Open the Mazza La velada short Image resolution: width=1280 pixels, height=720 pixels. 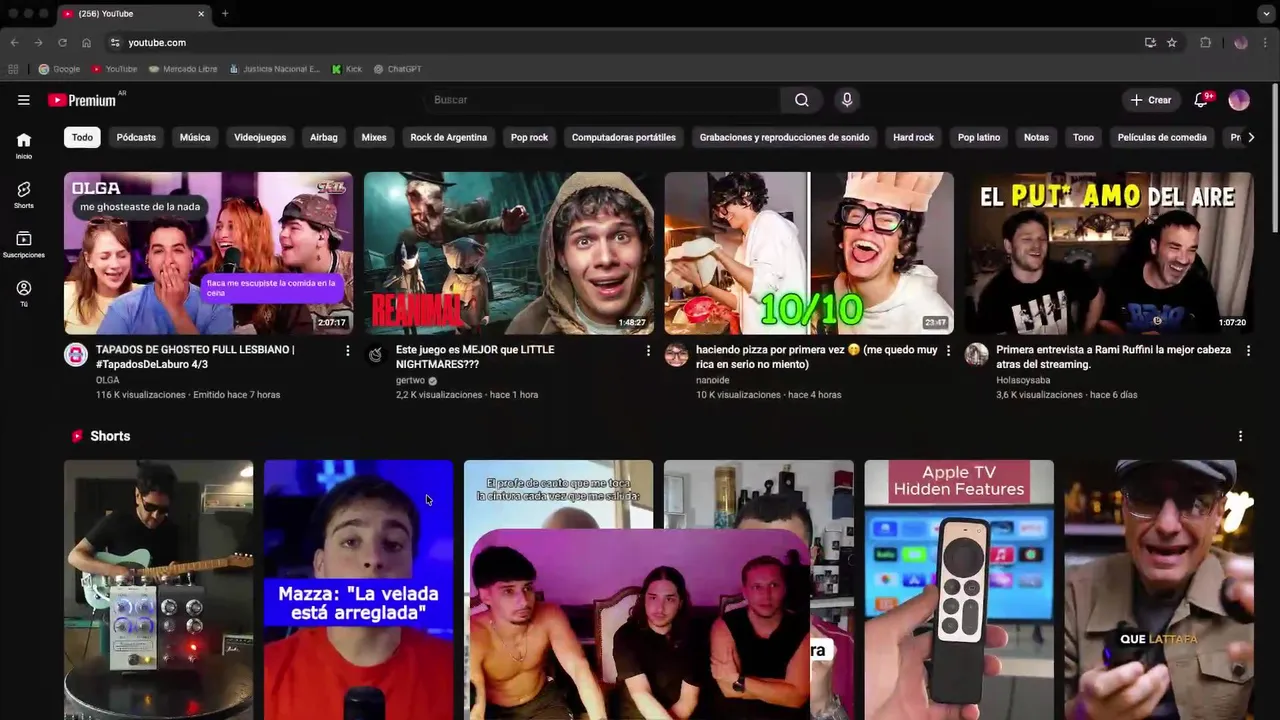358,590
